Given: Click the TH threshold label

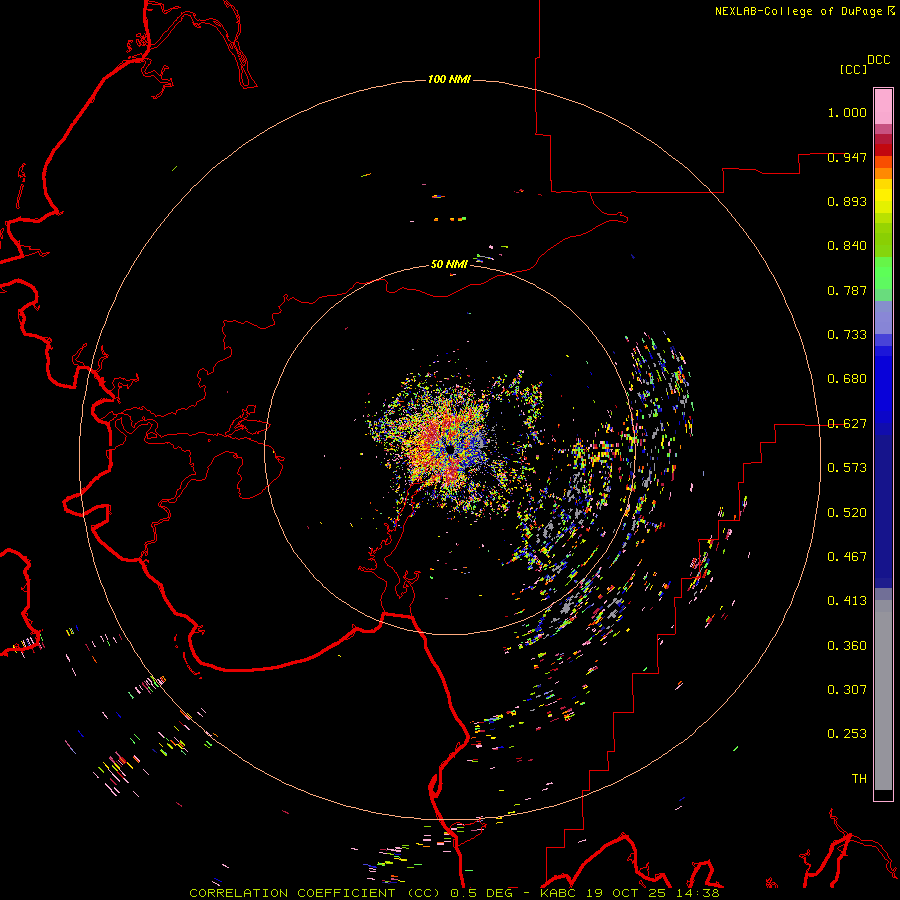Looking at the screenshot, I should click(859, 779).
